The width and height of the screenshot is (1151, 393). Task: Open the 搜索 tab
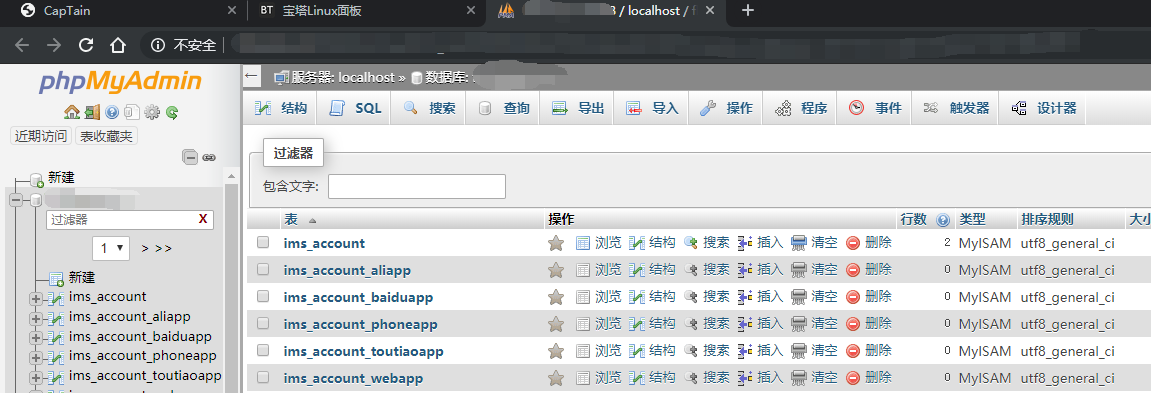coord(429,109)
